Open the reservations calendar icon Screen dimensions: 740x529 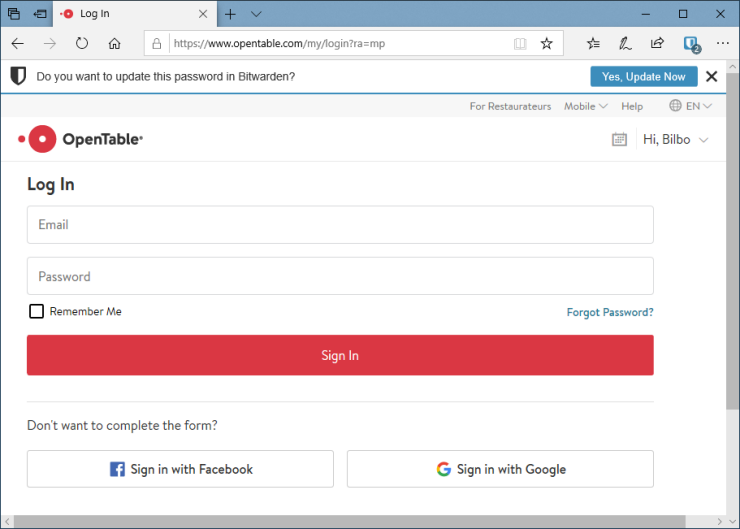pyautogui.click(x=619, y=139)
